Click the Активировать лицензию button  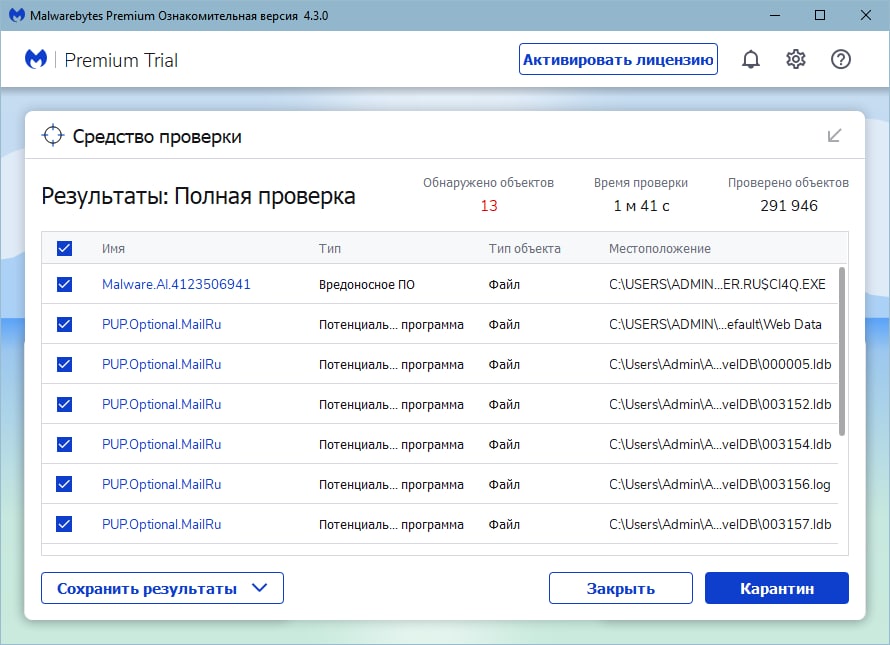[618, 59]
